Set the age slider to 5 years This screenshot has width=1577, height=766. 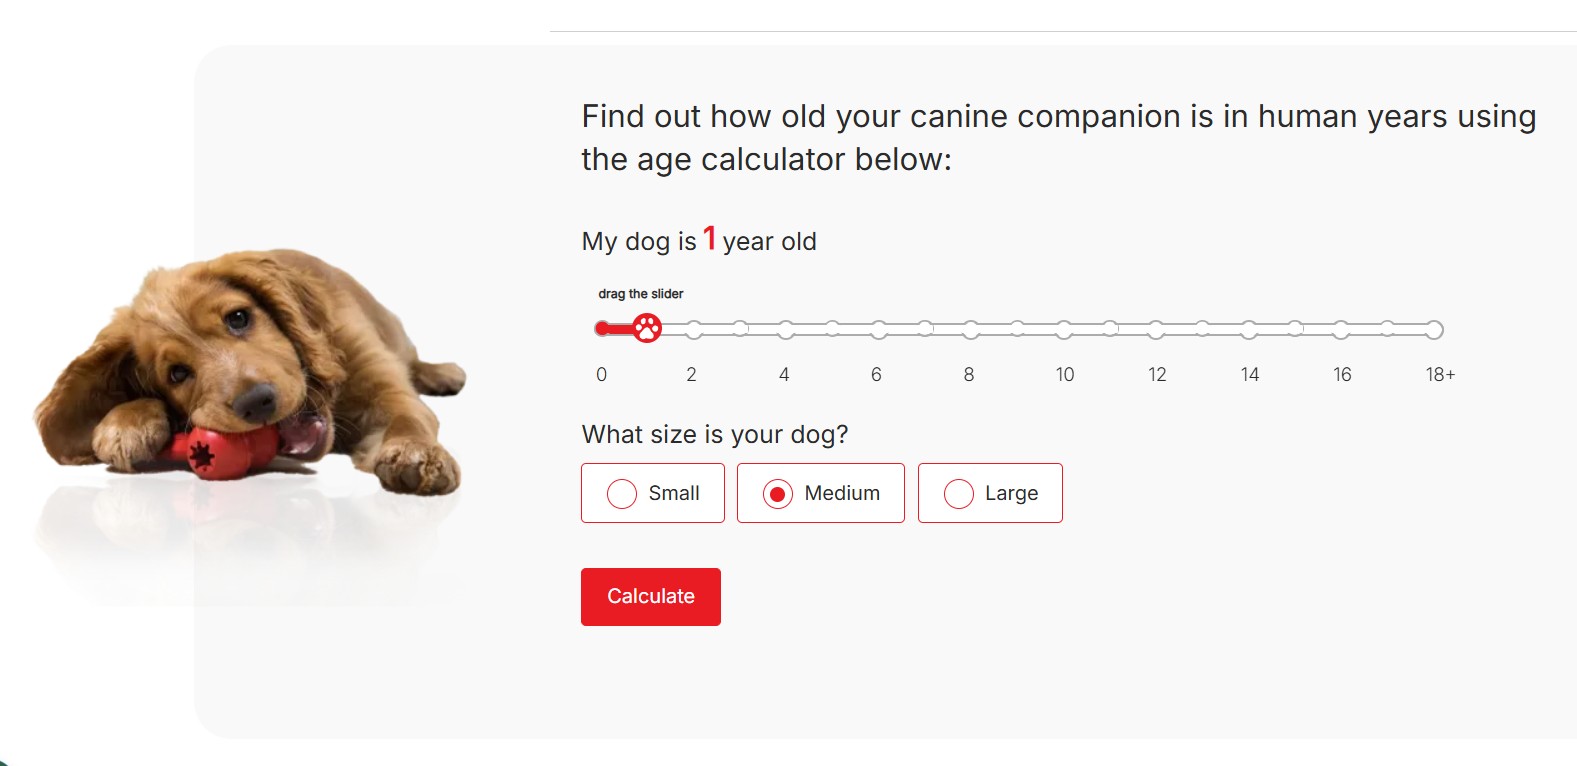[833, 329]
